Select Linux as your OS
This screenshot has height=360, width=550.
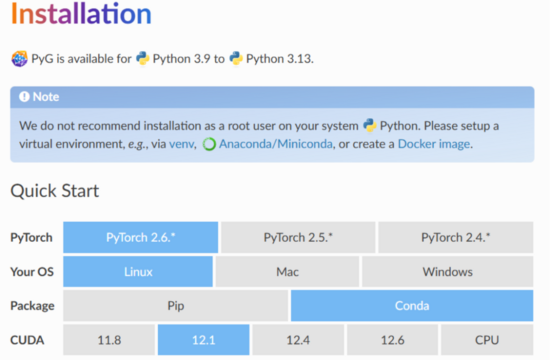coord(138,272)
